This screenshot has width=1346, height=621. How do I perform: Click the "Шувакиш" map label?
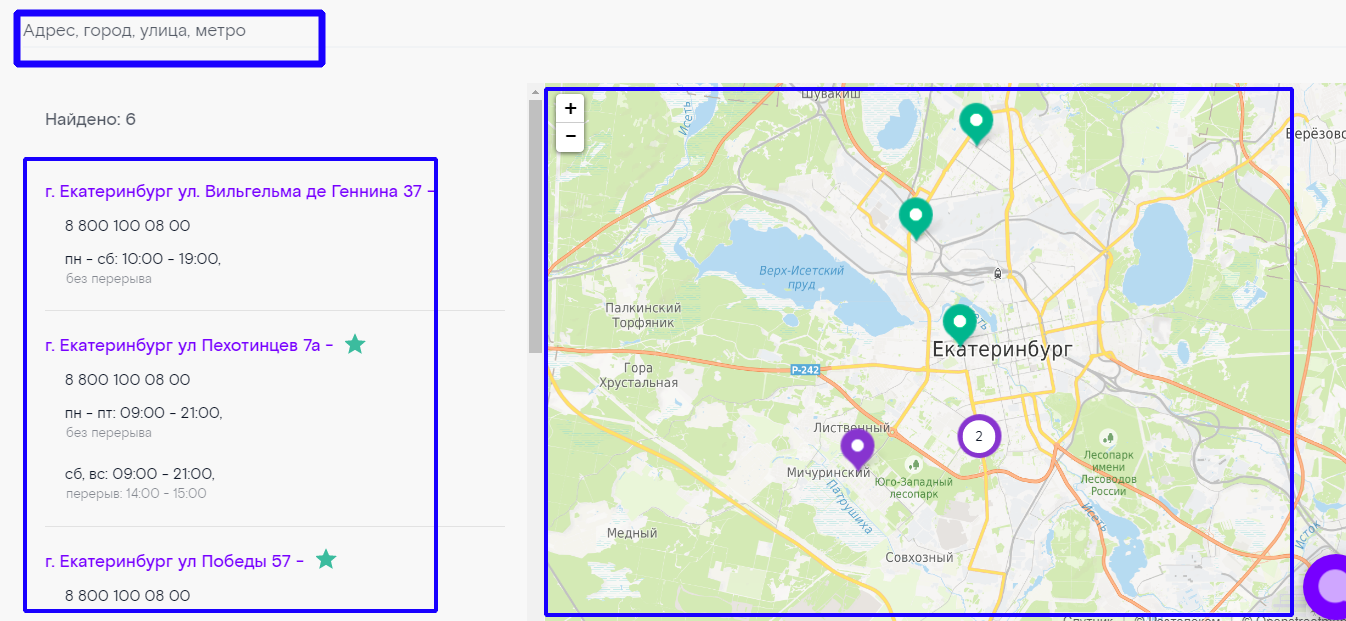pos(832,94)
